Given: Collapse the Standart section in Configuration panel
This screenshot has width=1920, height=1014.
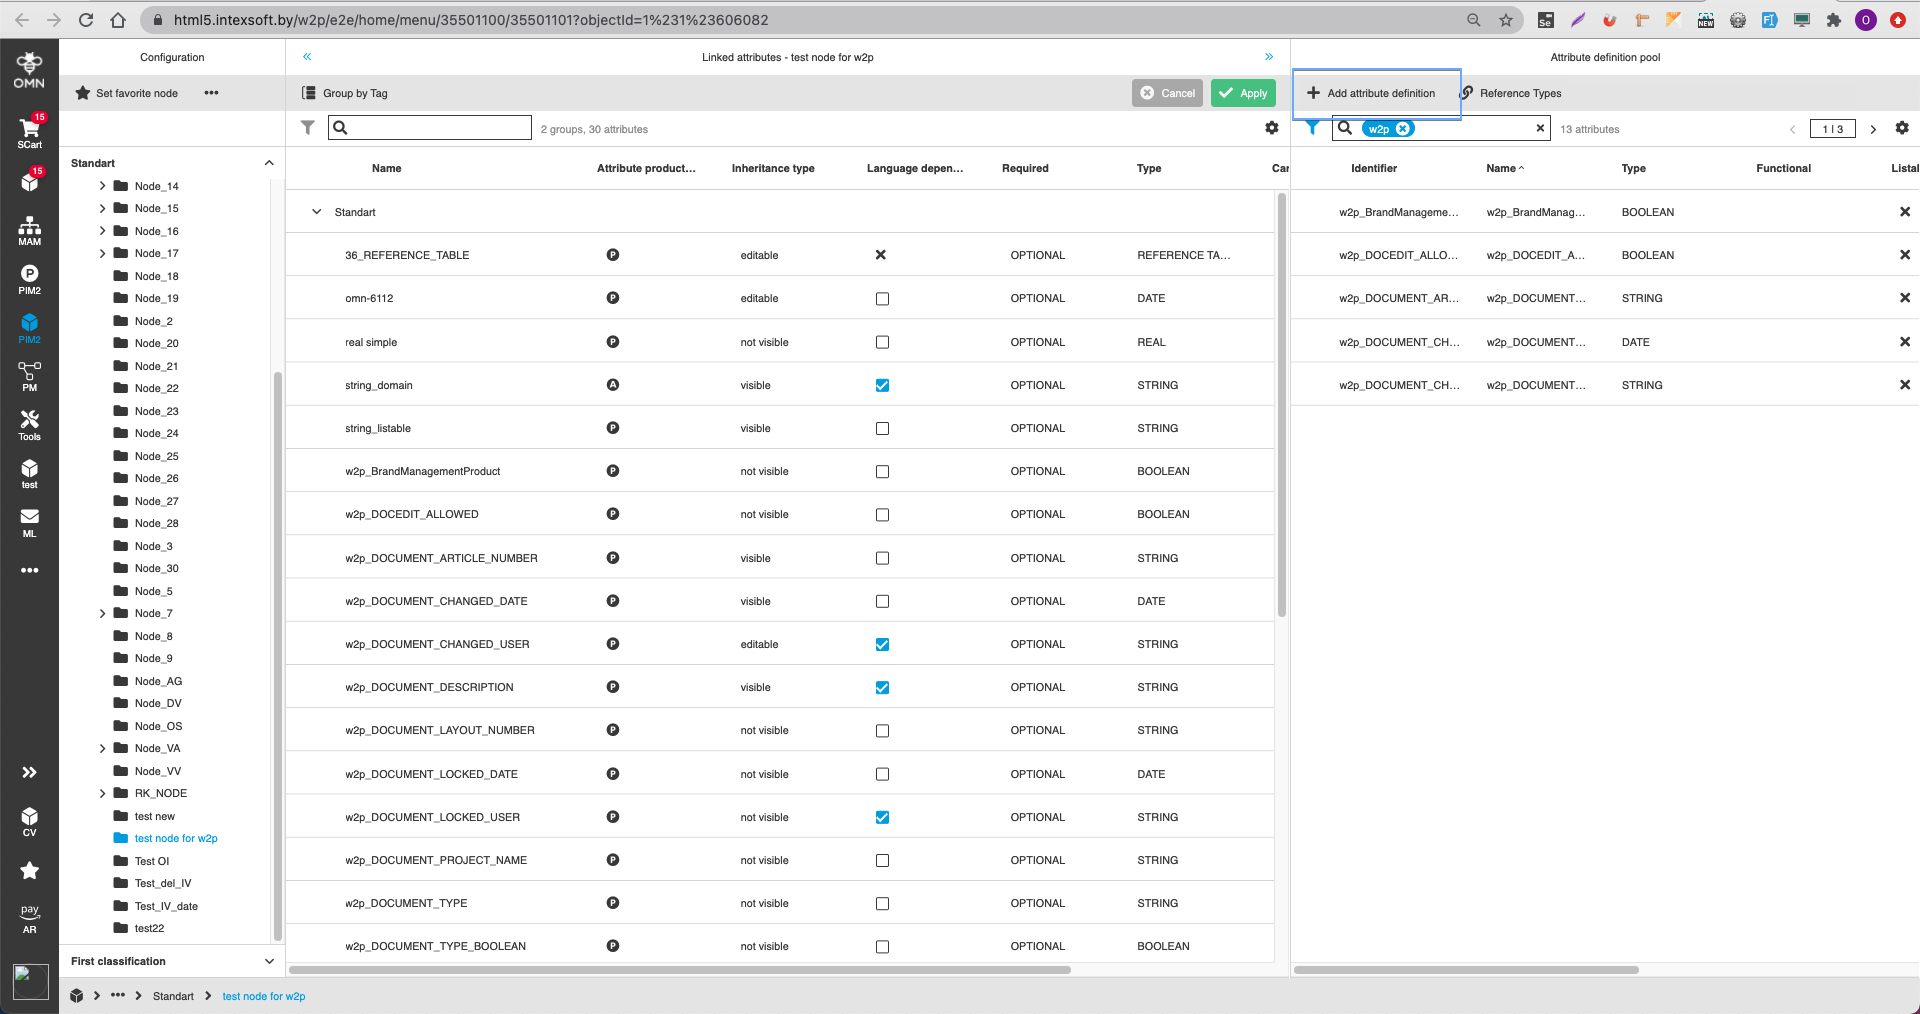Looking at the screenshot, I should (268, 162).
